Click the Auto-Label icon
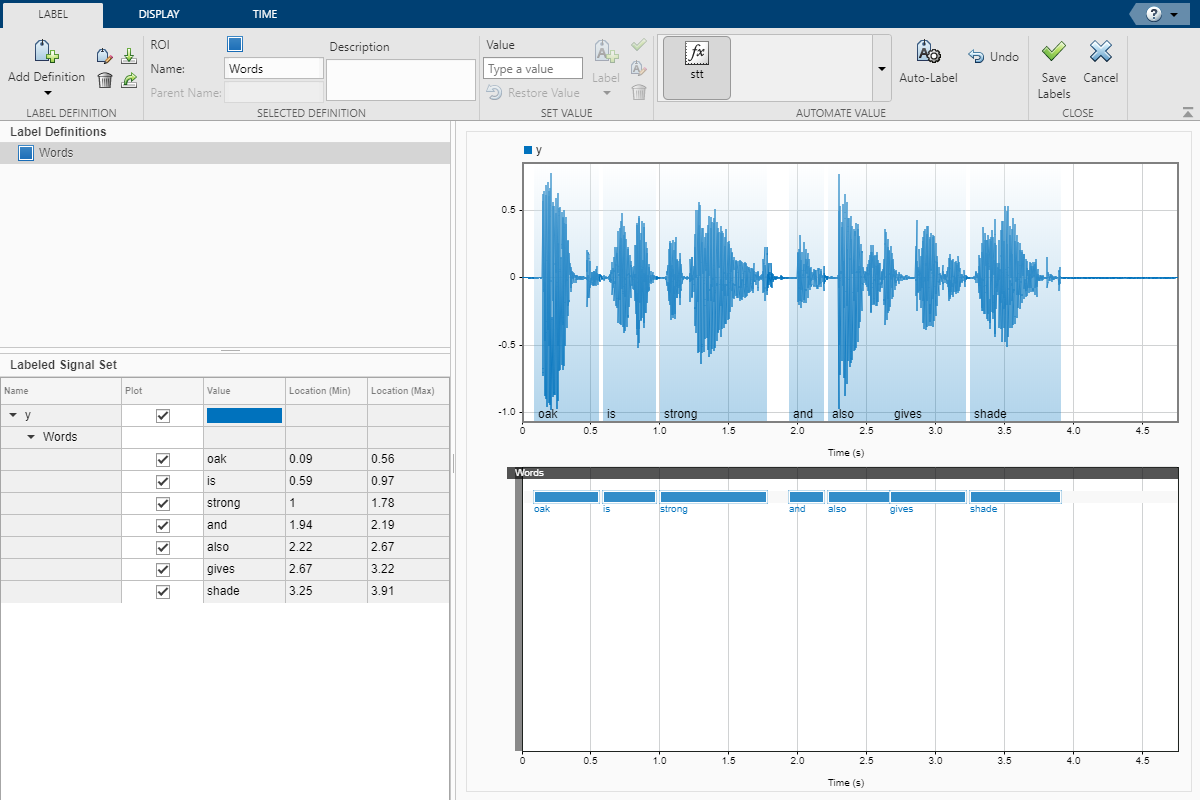1200x800 pixels. (928, 53)
